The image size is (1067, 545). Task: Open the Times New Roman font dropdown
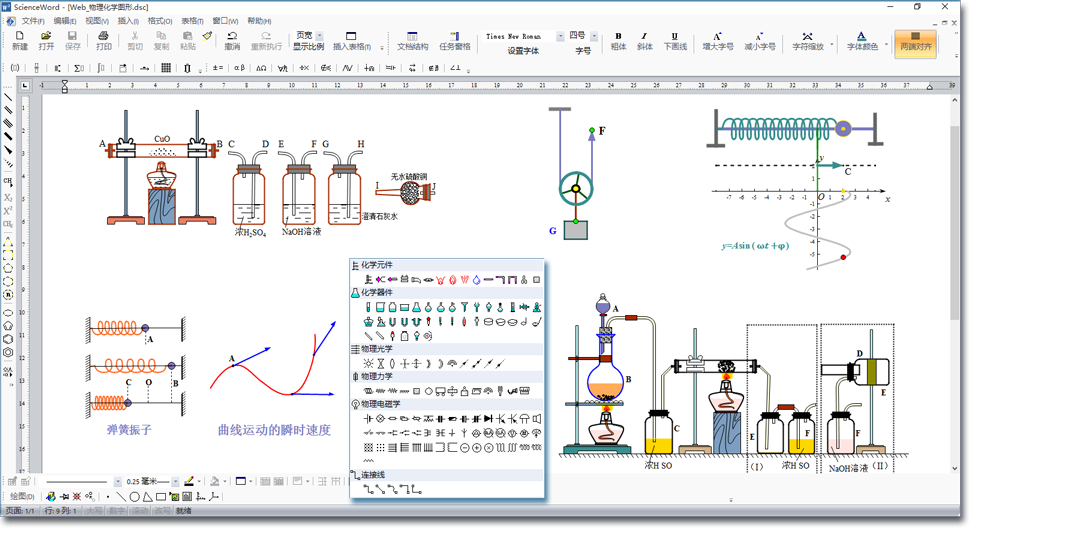(560, 37)
